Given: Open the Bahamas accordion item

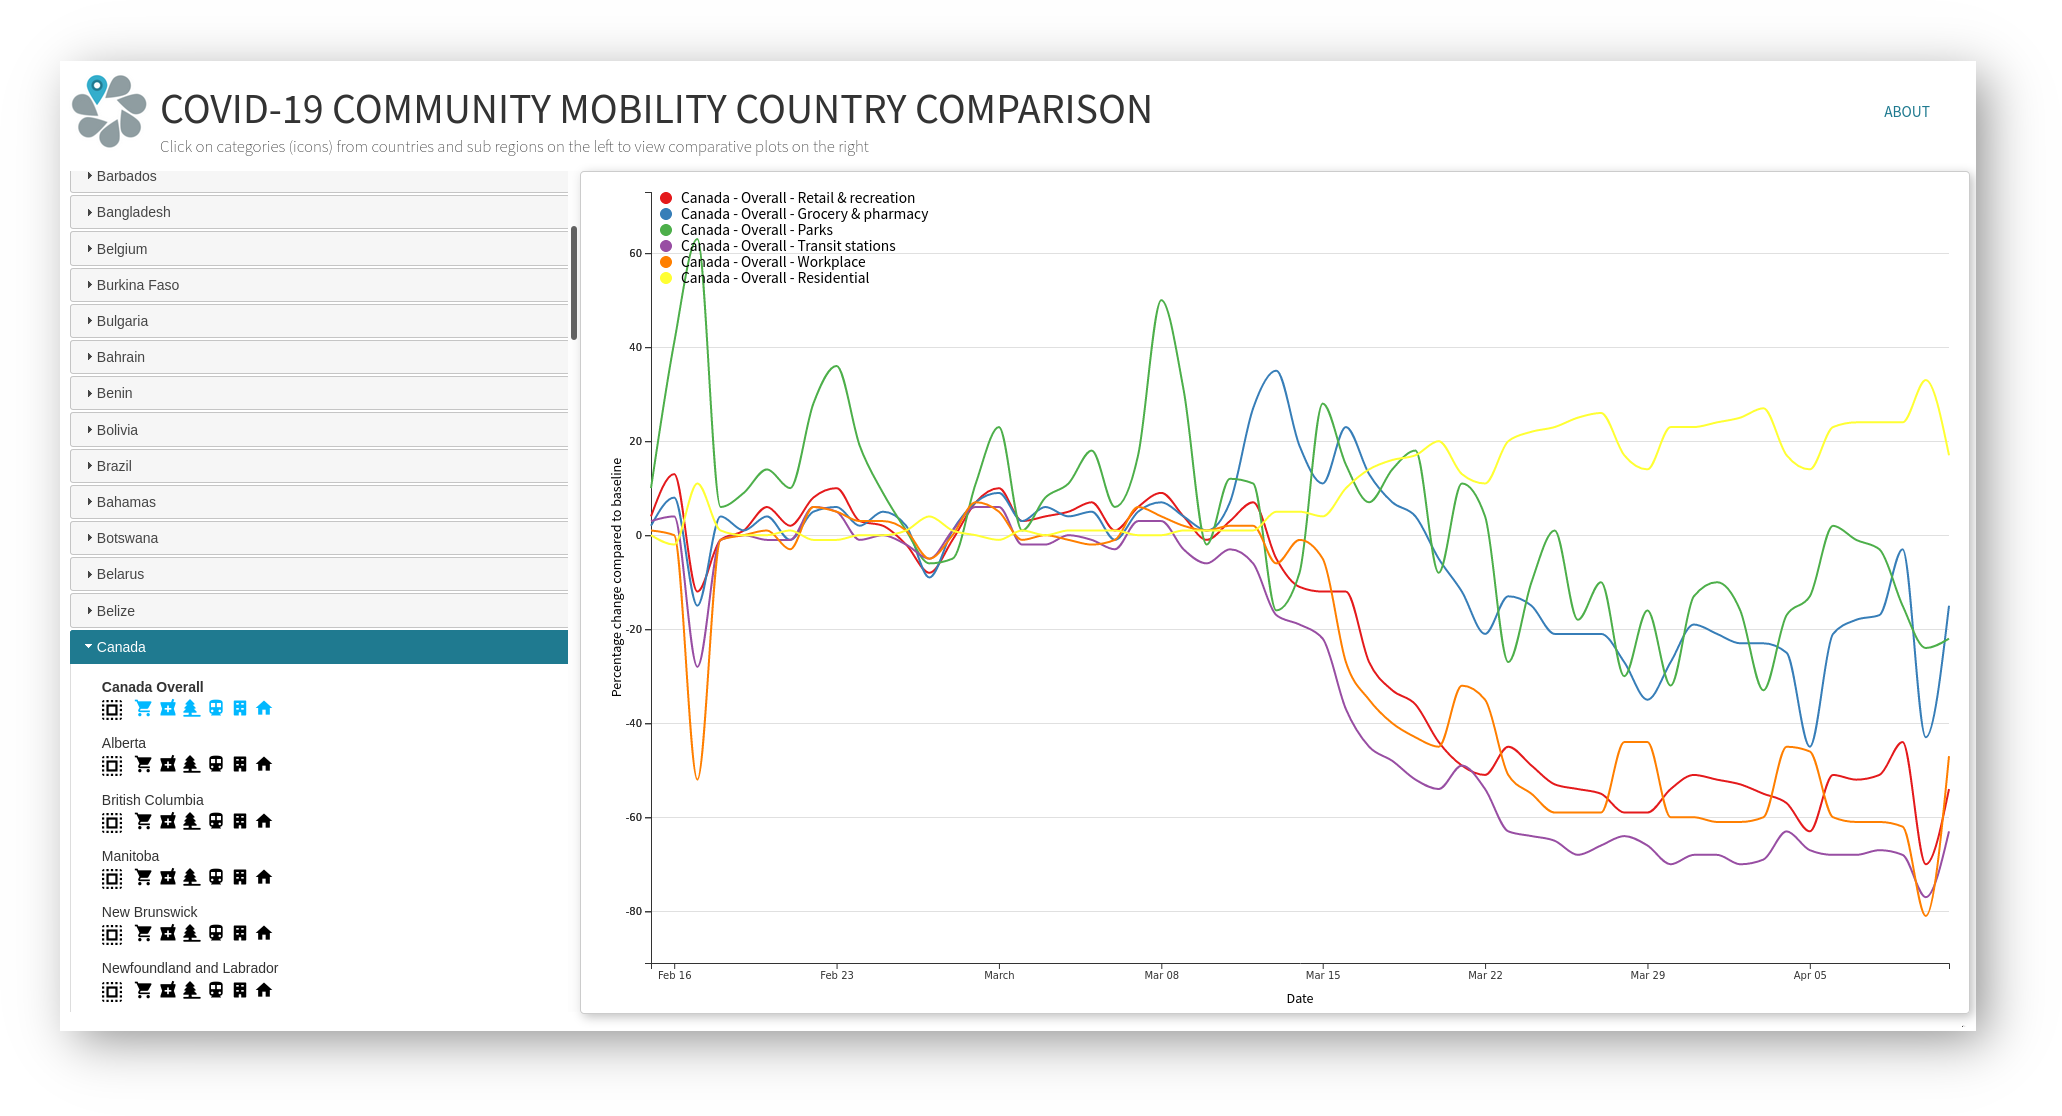Looking at the screenshot, I should tap(319, 502).
